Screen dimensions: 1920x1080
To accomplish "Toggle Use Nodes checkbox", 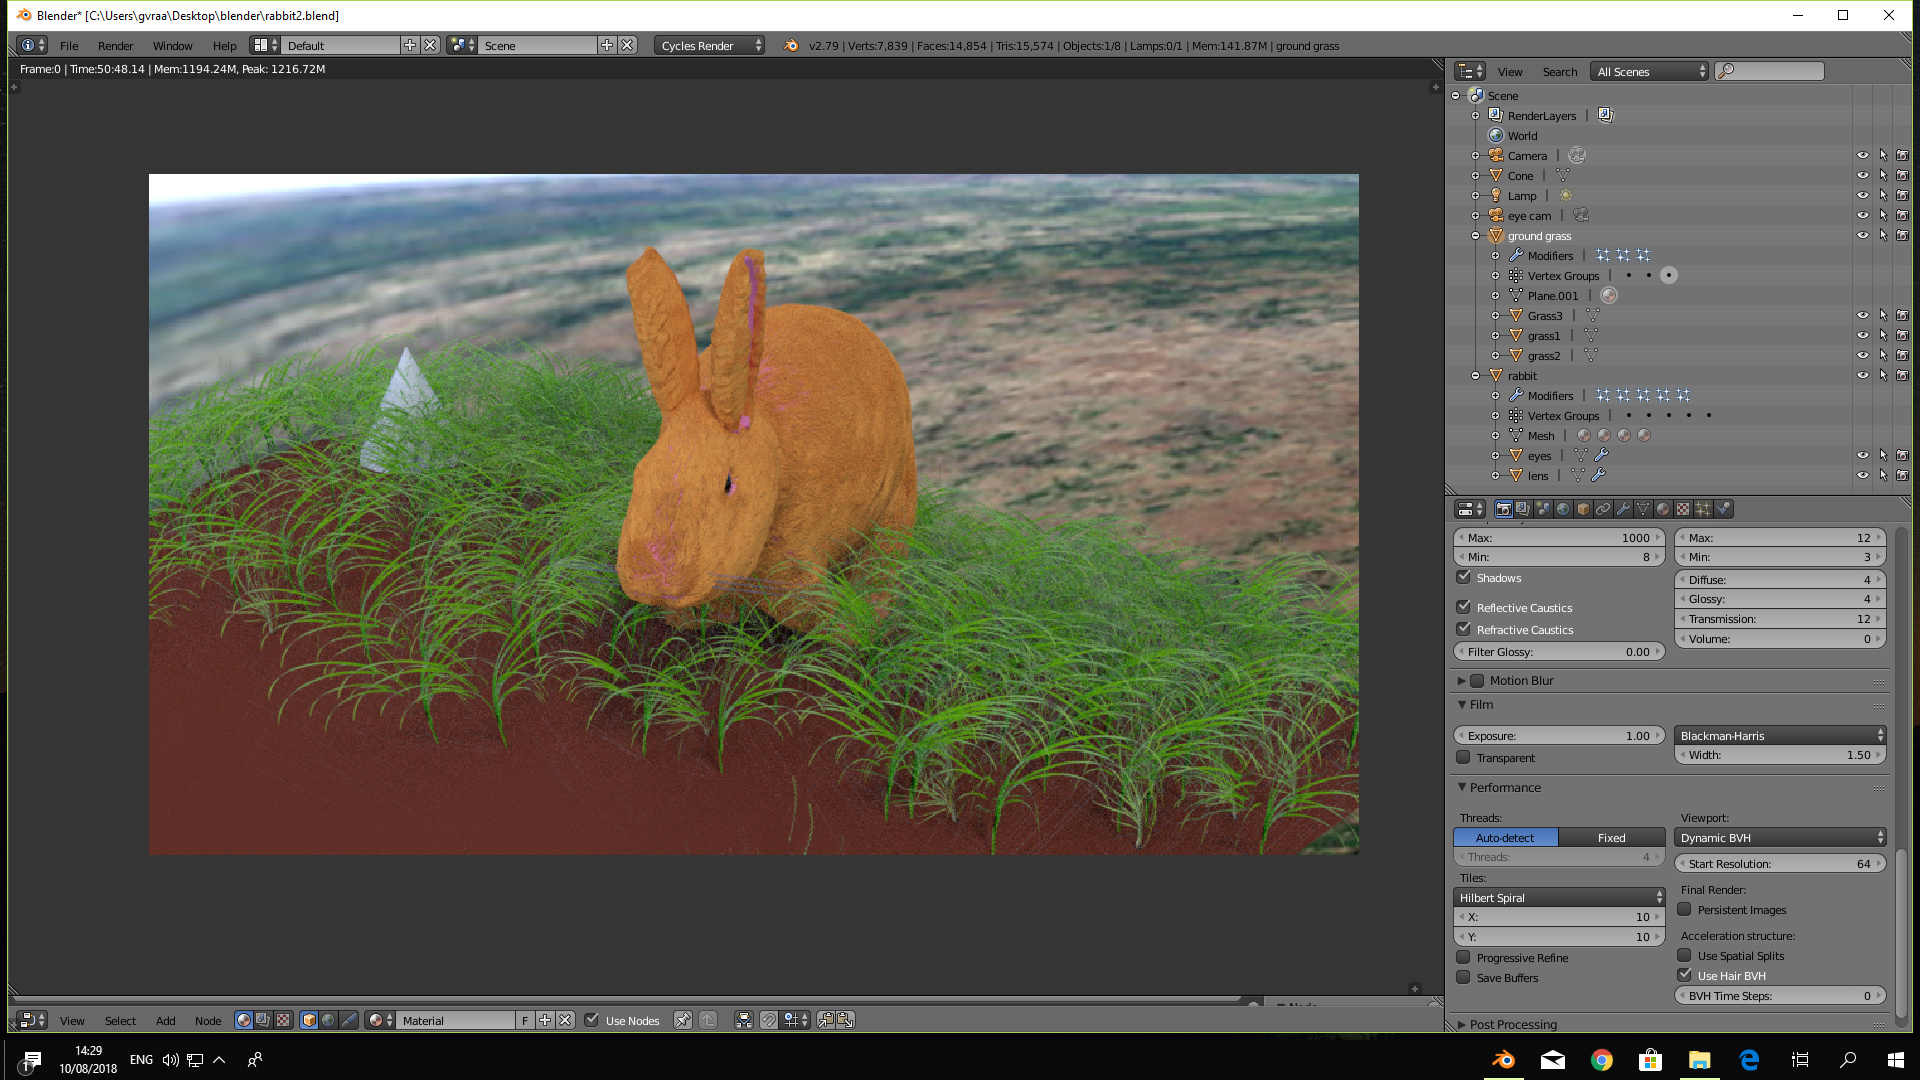I will point(592,1020).
